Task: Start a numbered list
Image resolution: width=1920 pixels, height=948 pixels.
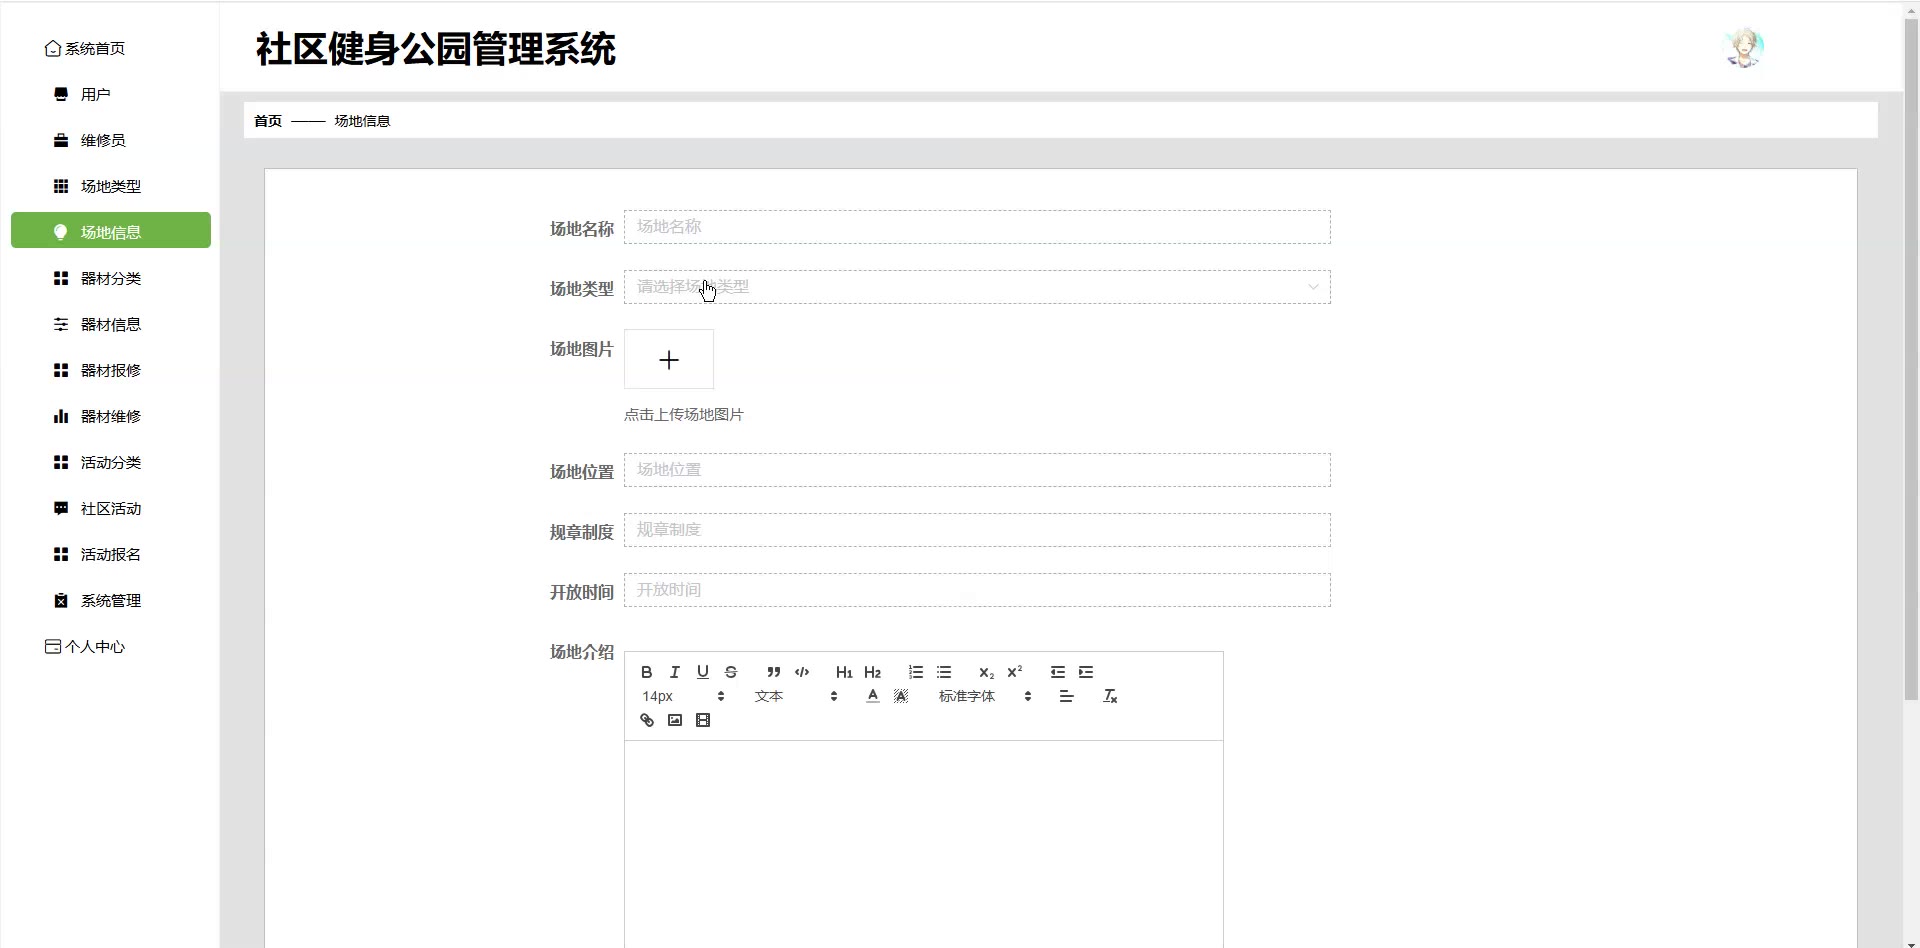Action: 916,672
